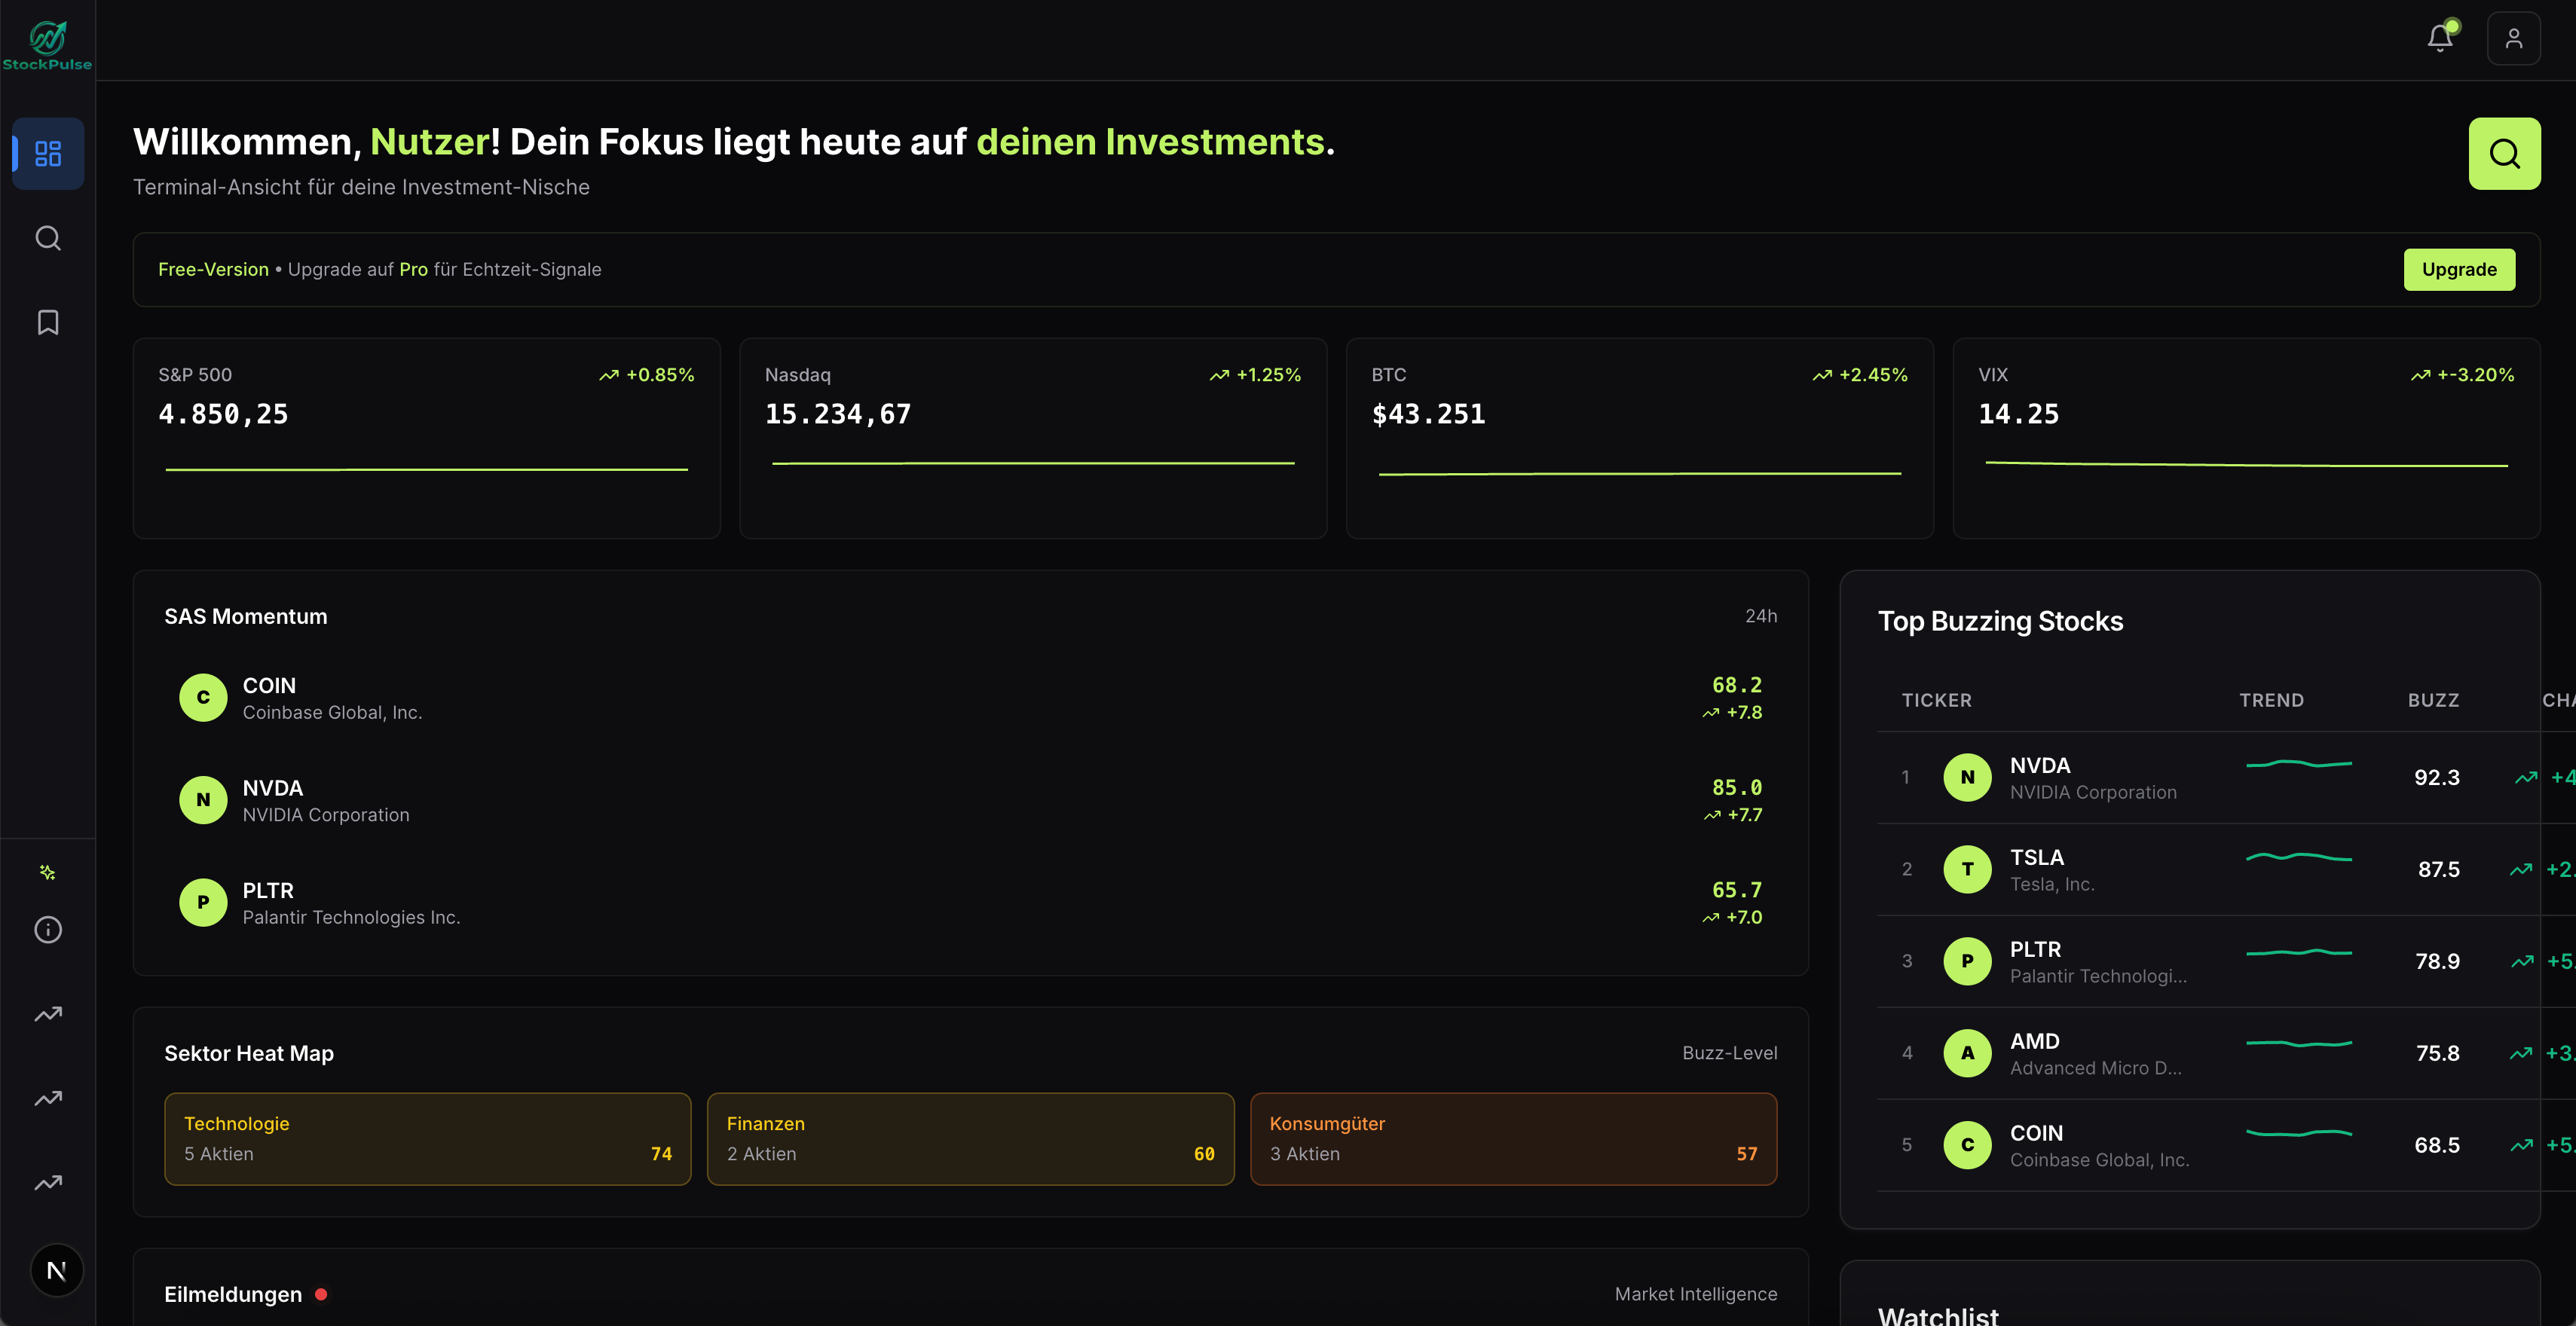Image resolution: width=2576 pixels, height=1326 pixels.
Task: Click the BUZZ column header
Action: click(x=2433, y=700)
